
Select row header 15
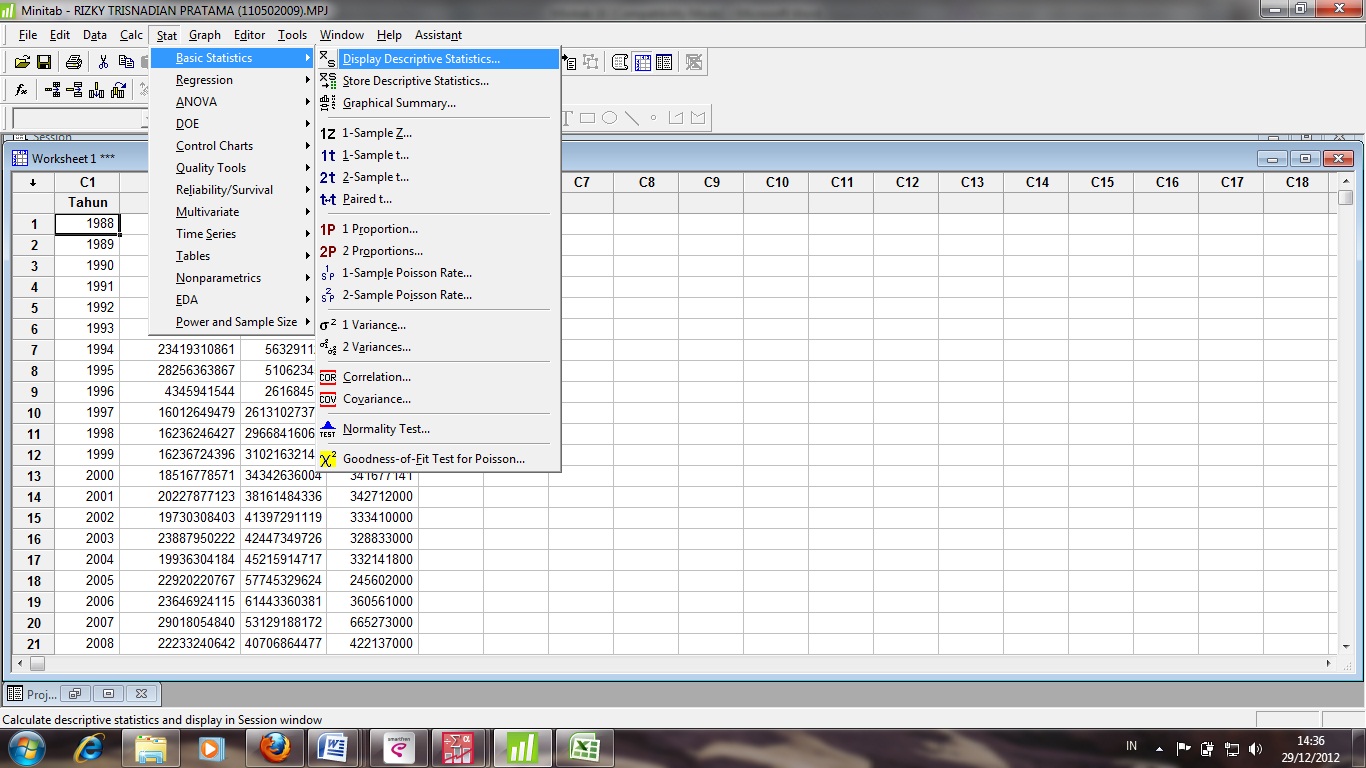click(x=34, y=518)
